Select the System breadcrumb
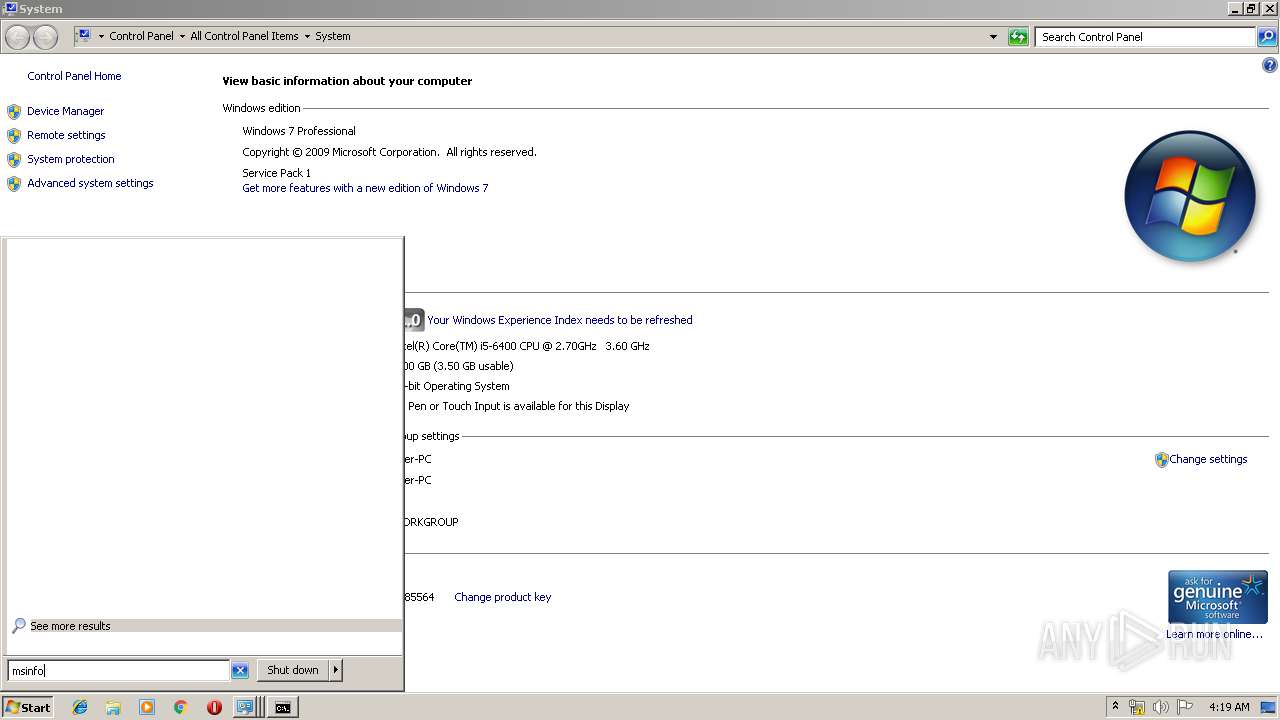Screen dimensions: 1280x720 [333, 36]
